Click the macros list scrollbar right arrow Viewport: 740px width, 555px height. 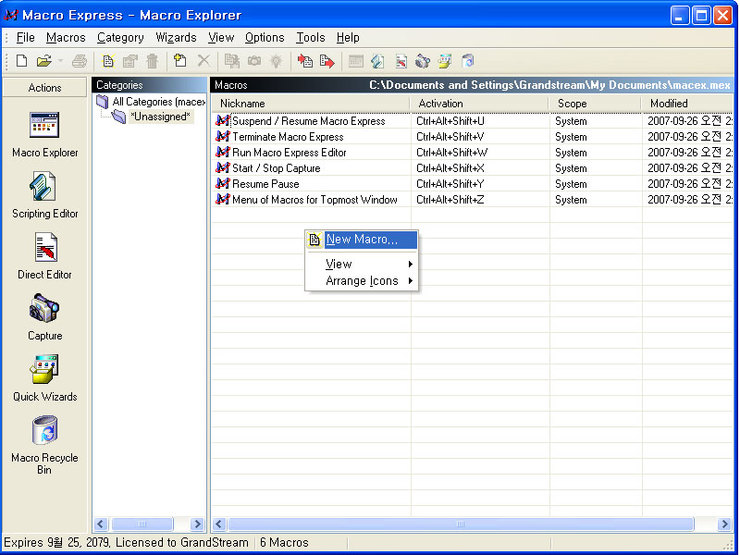724,524
